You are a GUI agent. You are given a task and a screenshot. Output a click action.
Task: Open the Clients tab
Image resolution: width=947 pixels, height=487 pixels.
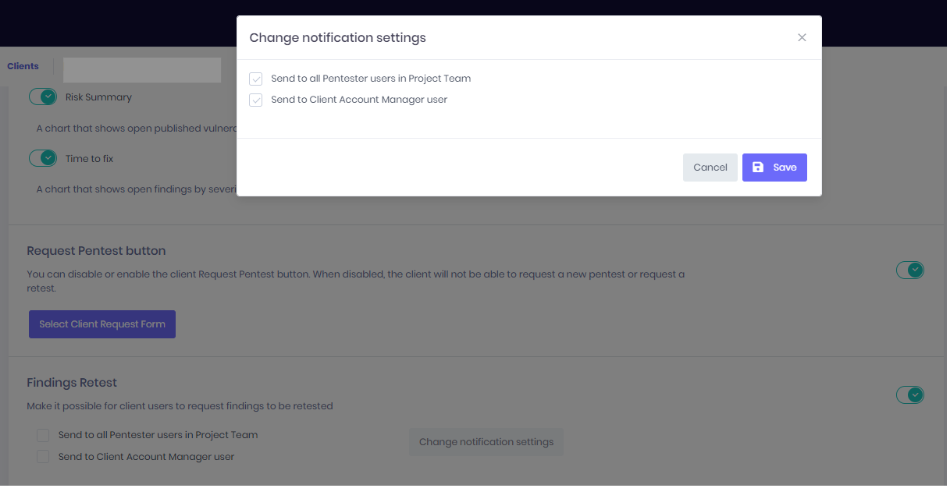pyautogui.click(x=23, y=67)
